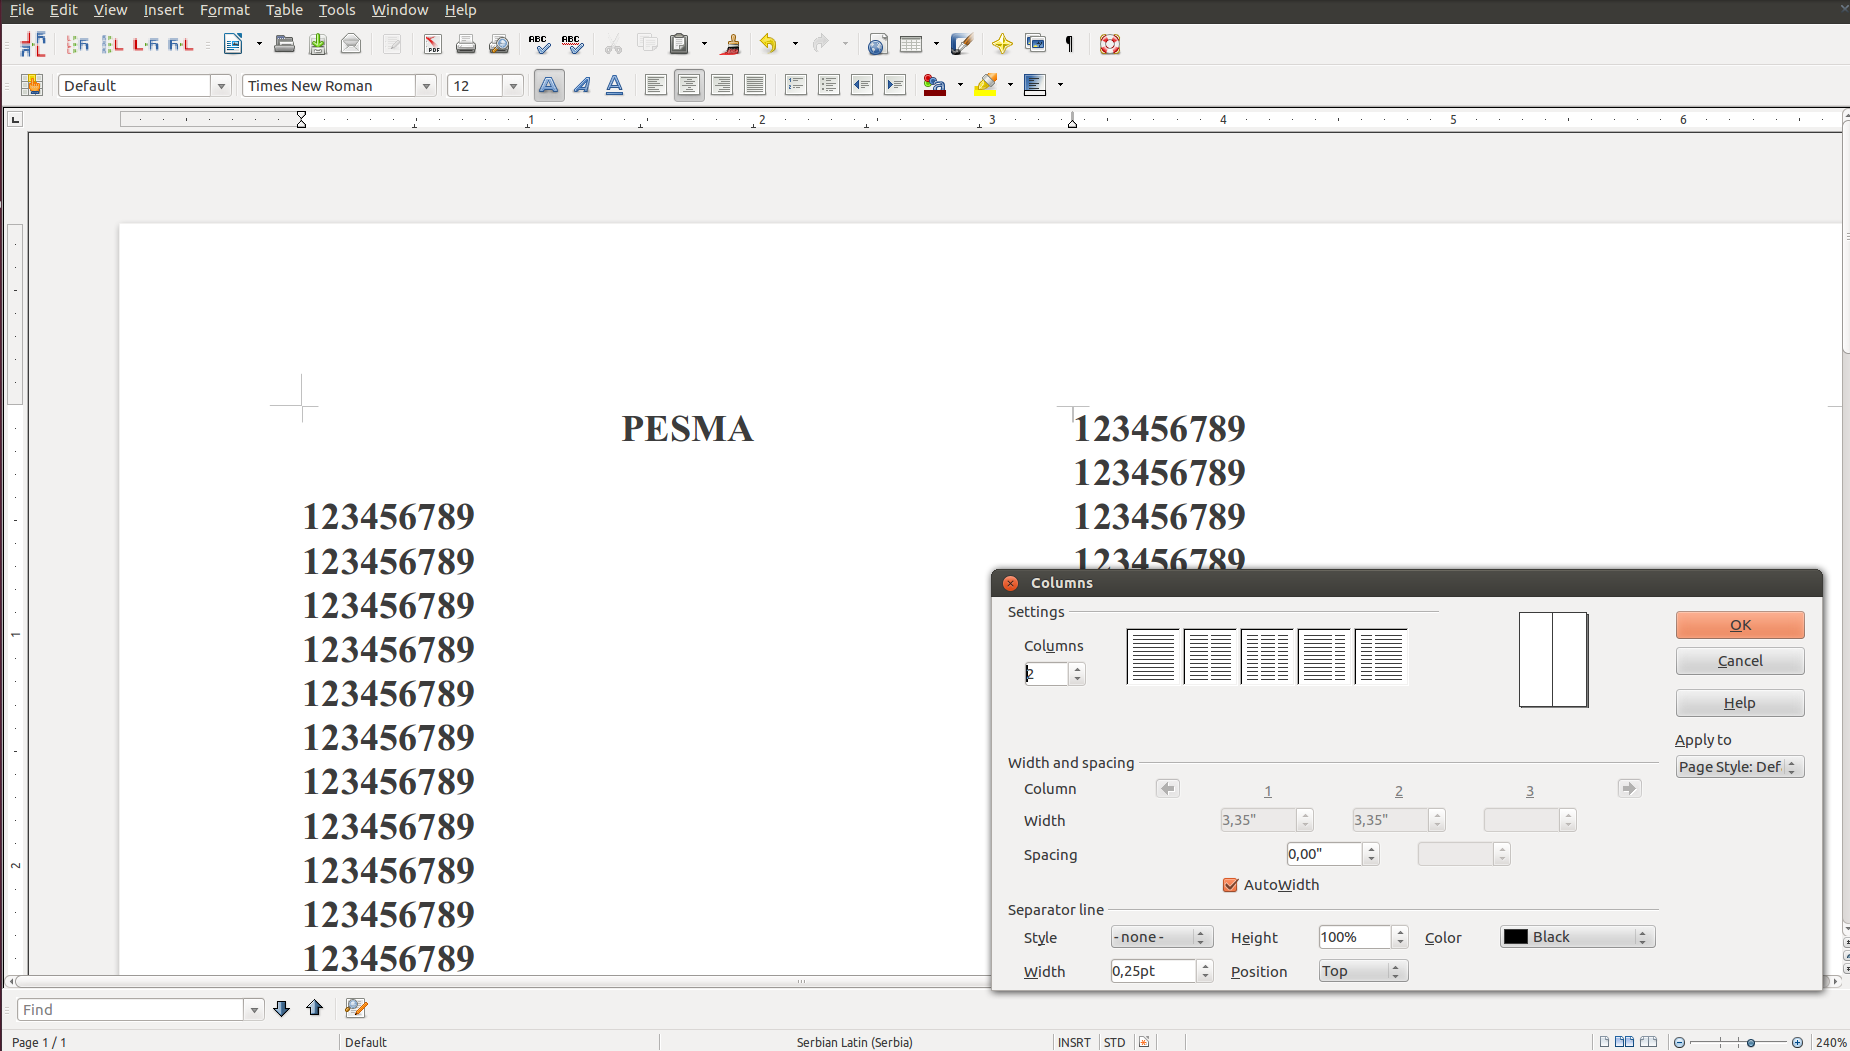
Task: Open the separator line Color Black selector
Action: (1576, 937)
